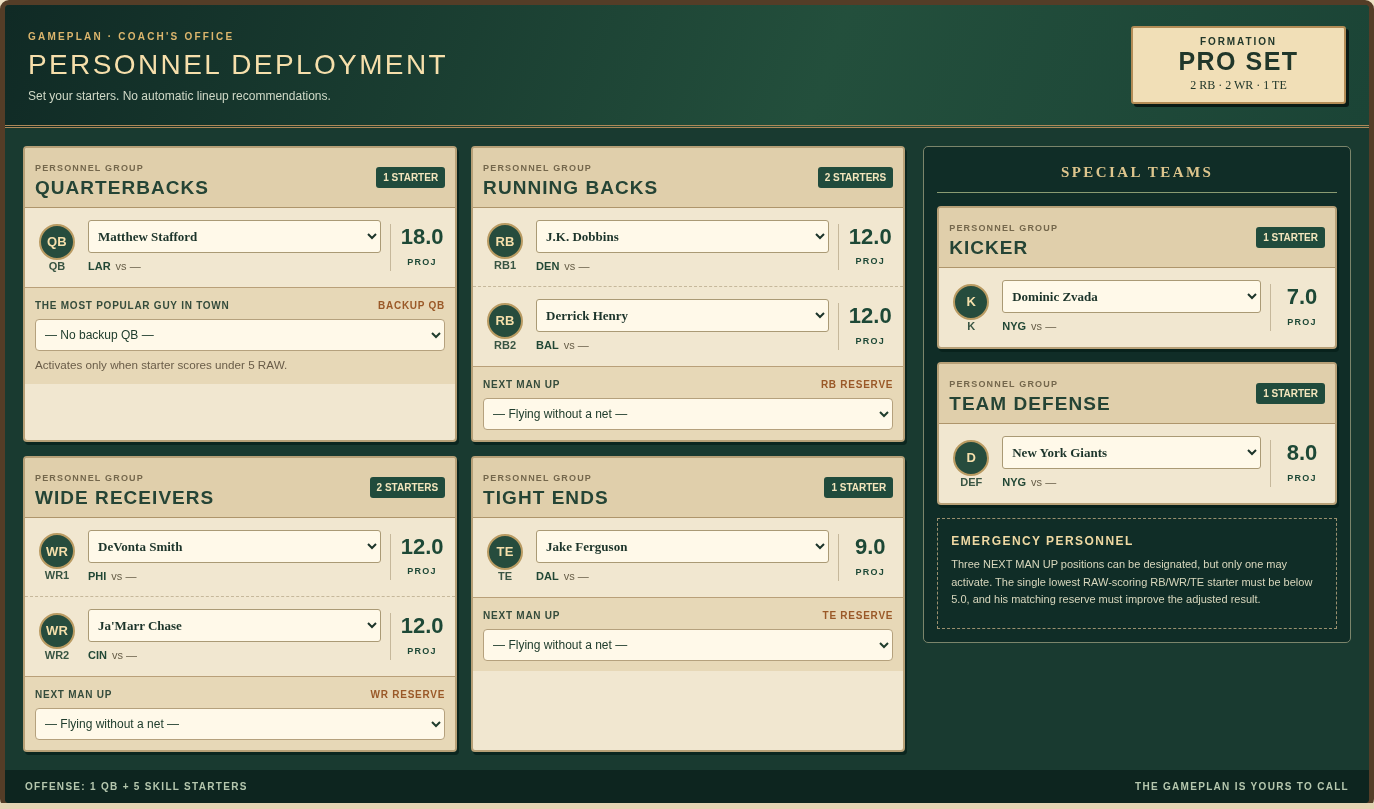Click the BAL team tag under Henry
Image resolution: width=1374 pixels, height=809 pixels.
pyautogui.click(x=547, y=345)
